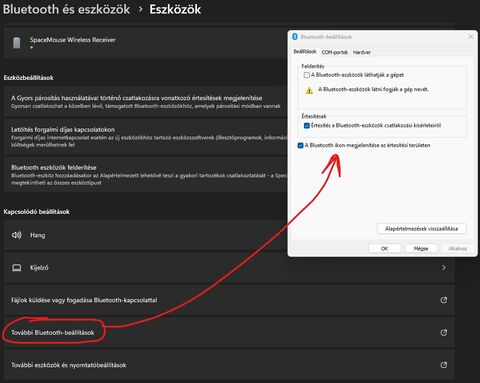Switch to the Beállítások tab
The image size is (480, 383).
pos(305,52)
